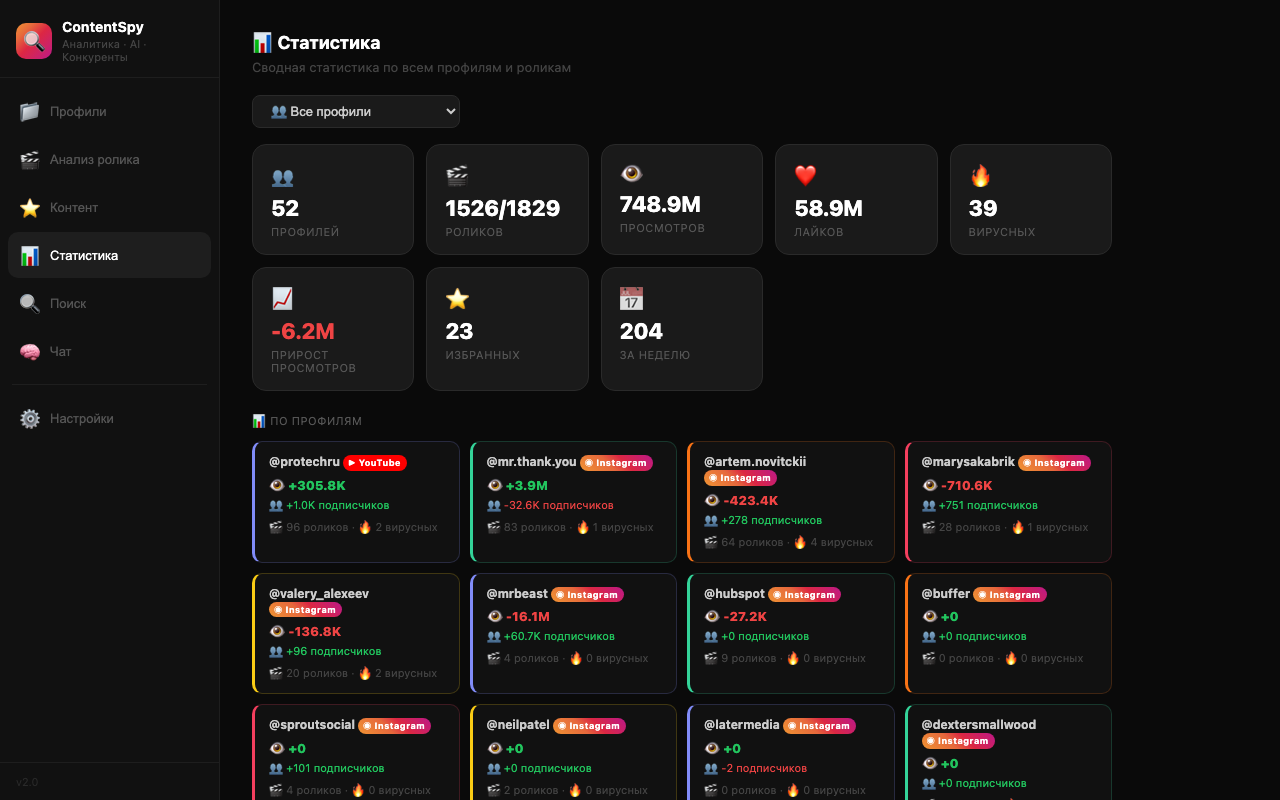Select the Вирусных stat card showing 39
This screenshot has width=1280, height=800.
coord(1030,199)
